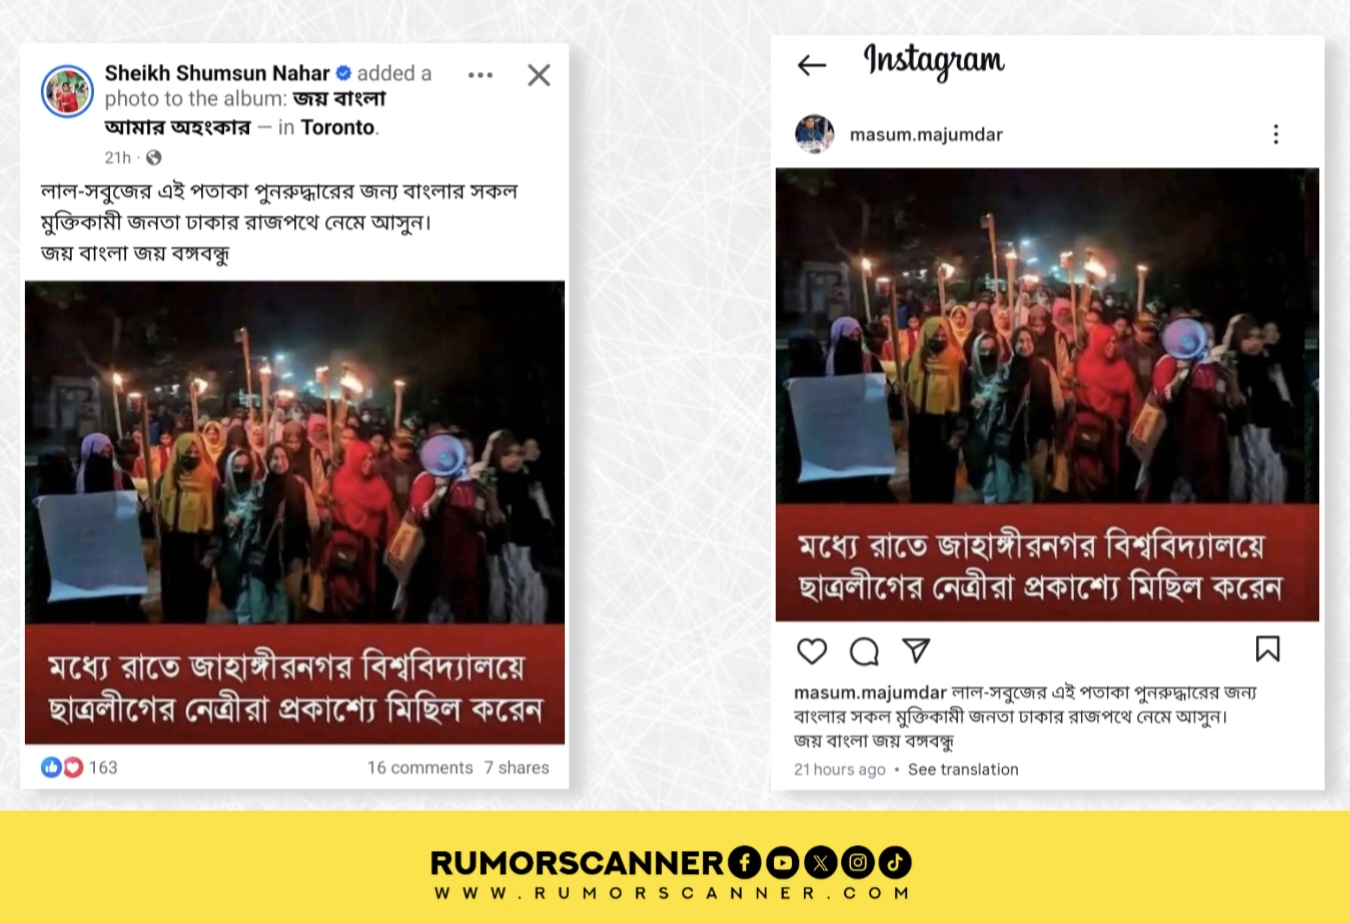Click the globe public-privacy icon
Screen dimensions: 1350x923
153,157
